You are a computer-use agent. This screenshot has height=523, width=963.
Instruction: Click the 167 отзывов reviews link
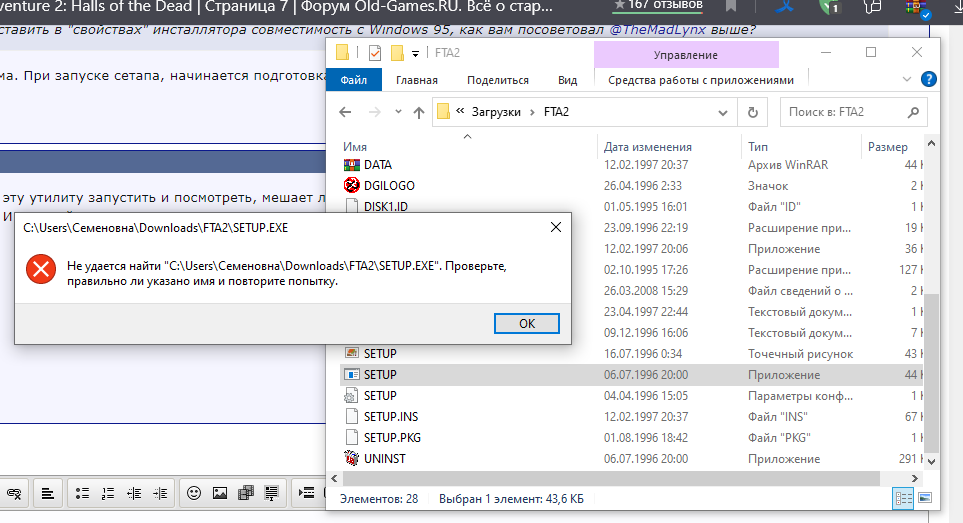(x=658, y=5)
